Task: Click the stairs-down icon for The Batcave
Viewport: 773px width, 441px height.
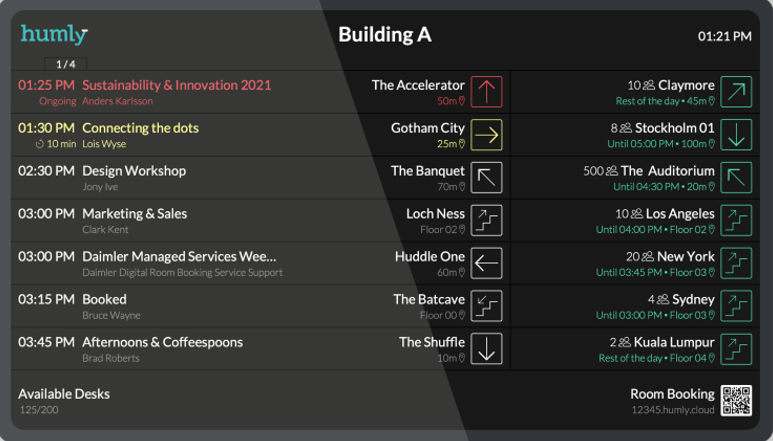Action: [486, 306]
